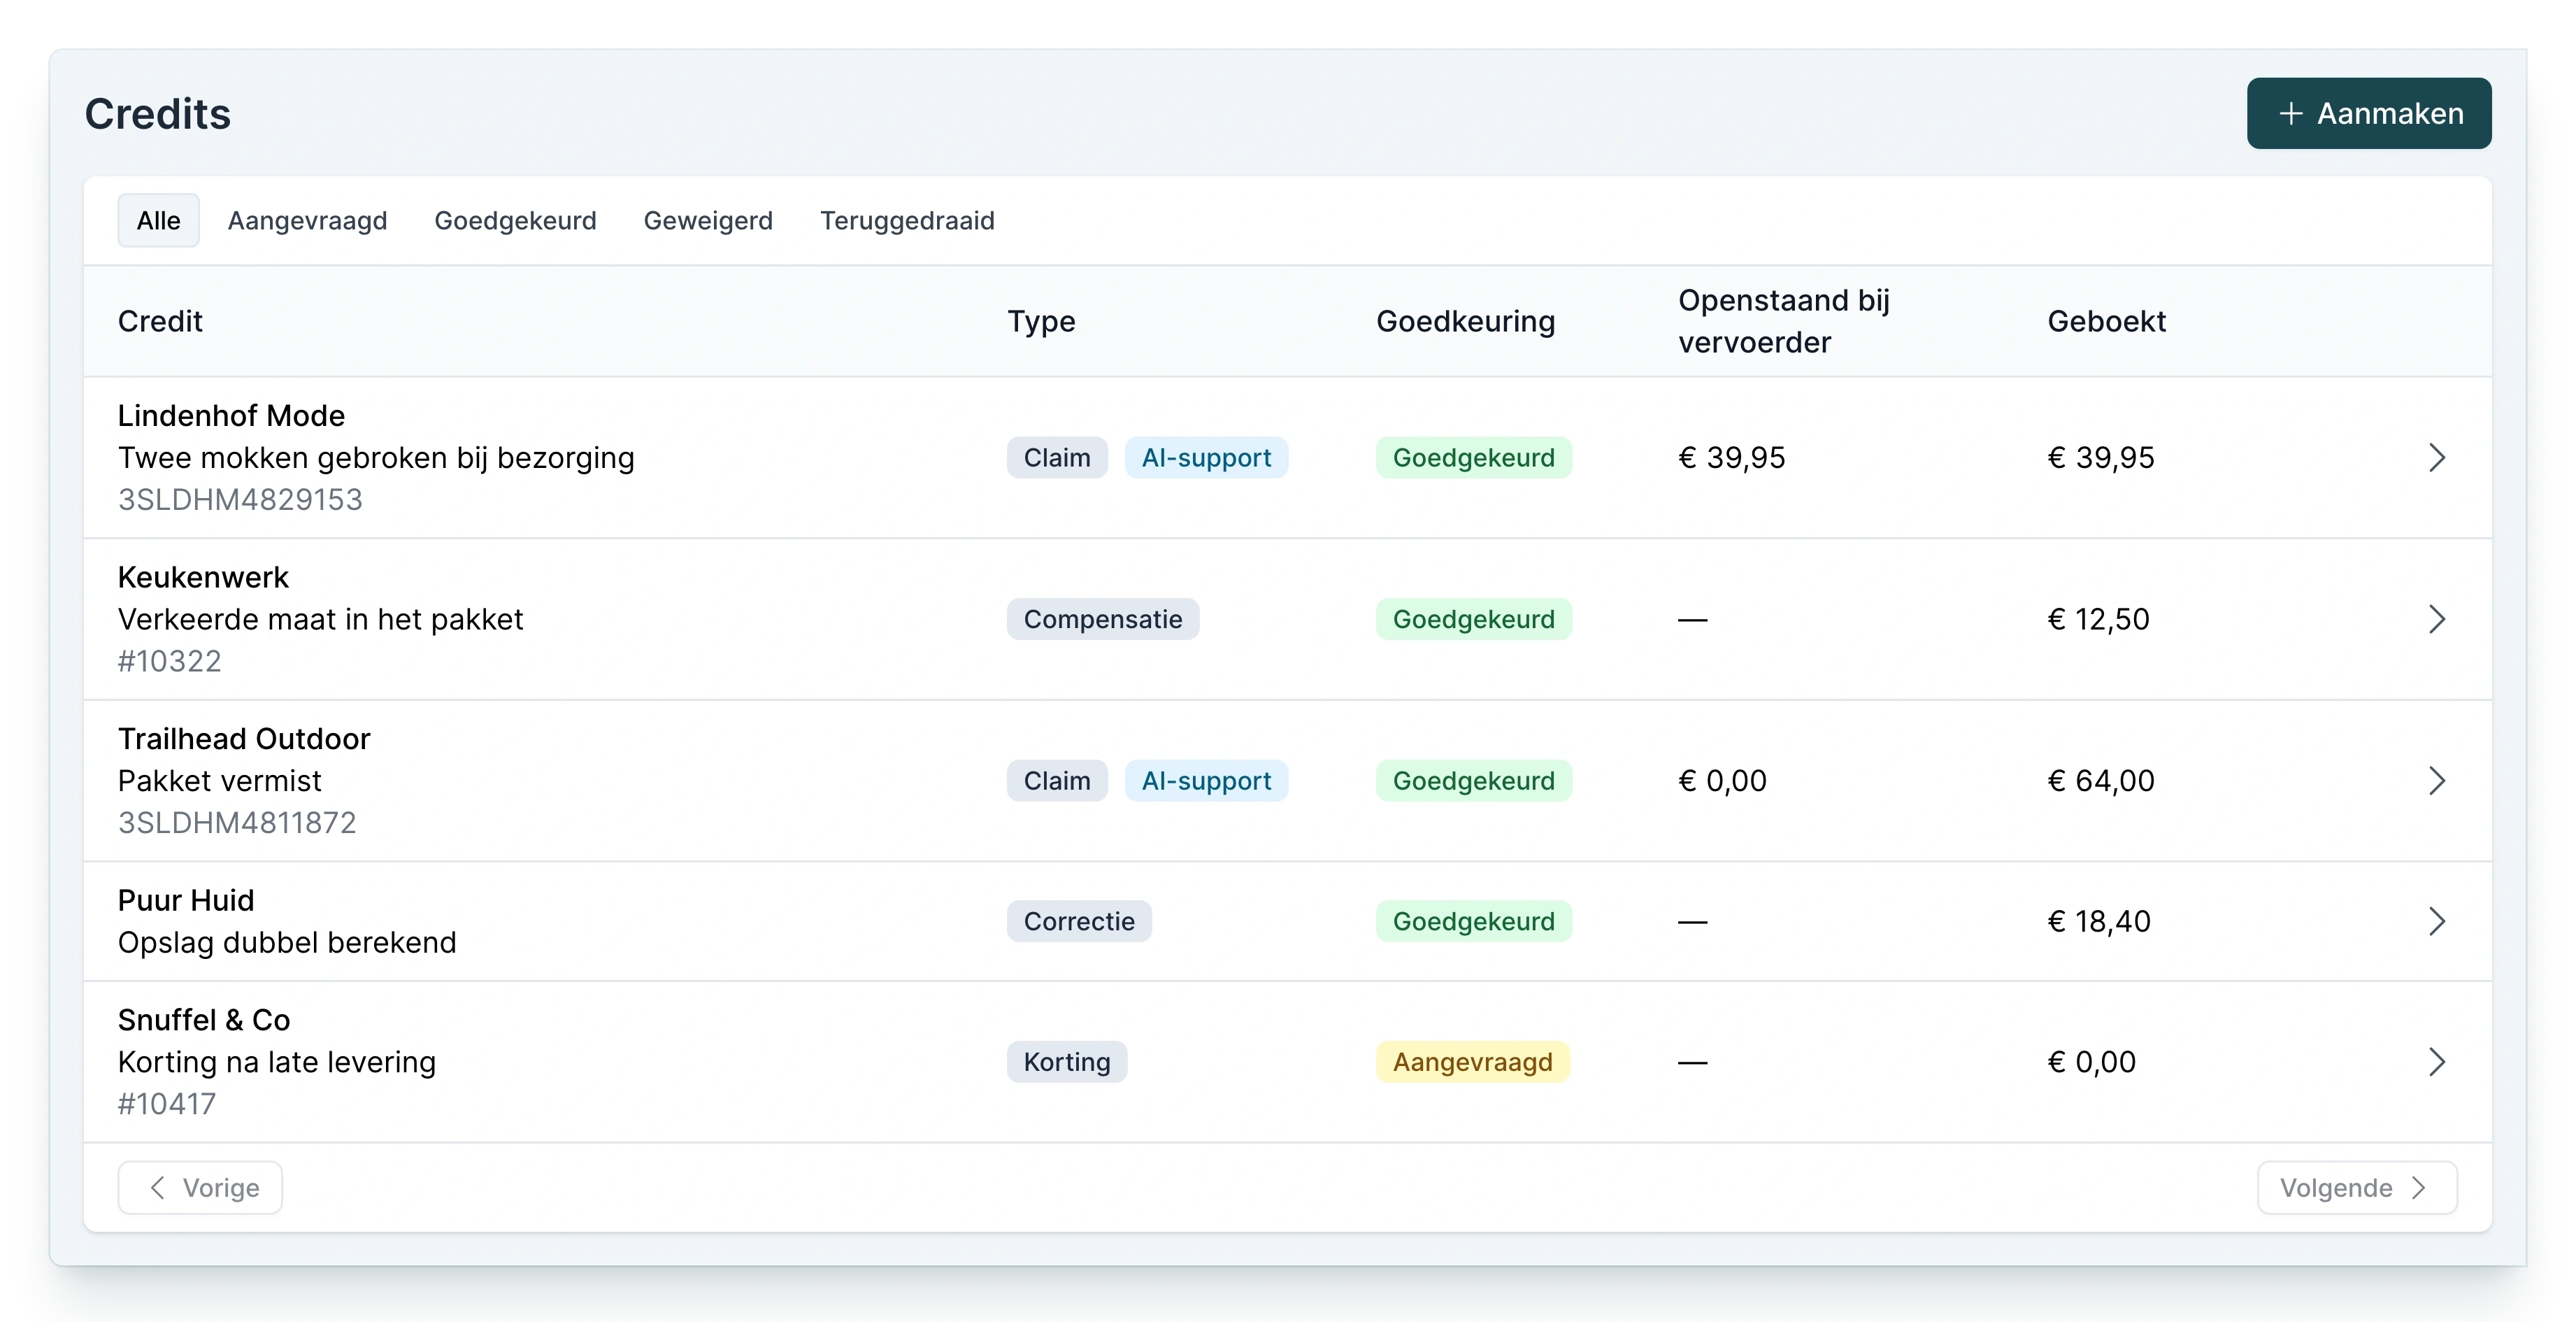Click the Goedkeuring column header
The image size is (2576, 1322).
[1466, 321]
